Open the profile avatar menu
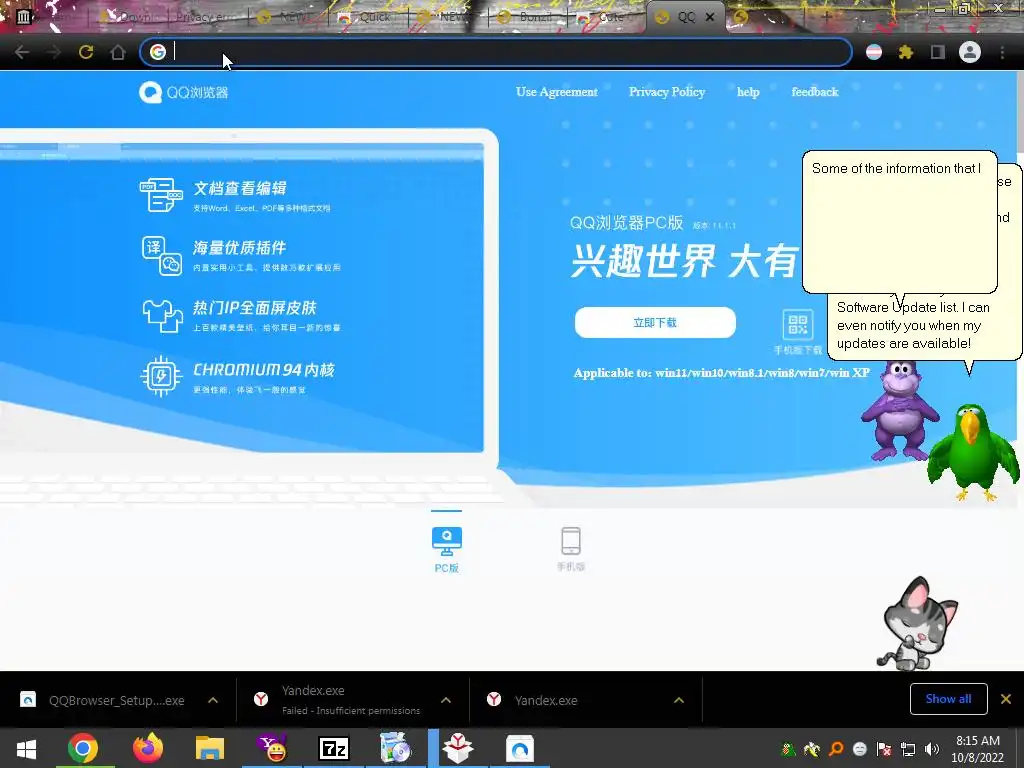Viewport: 1024px width, 768px height. tap(970, 52)
